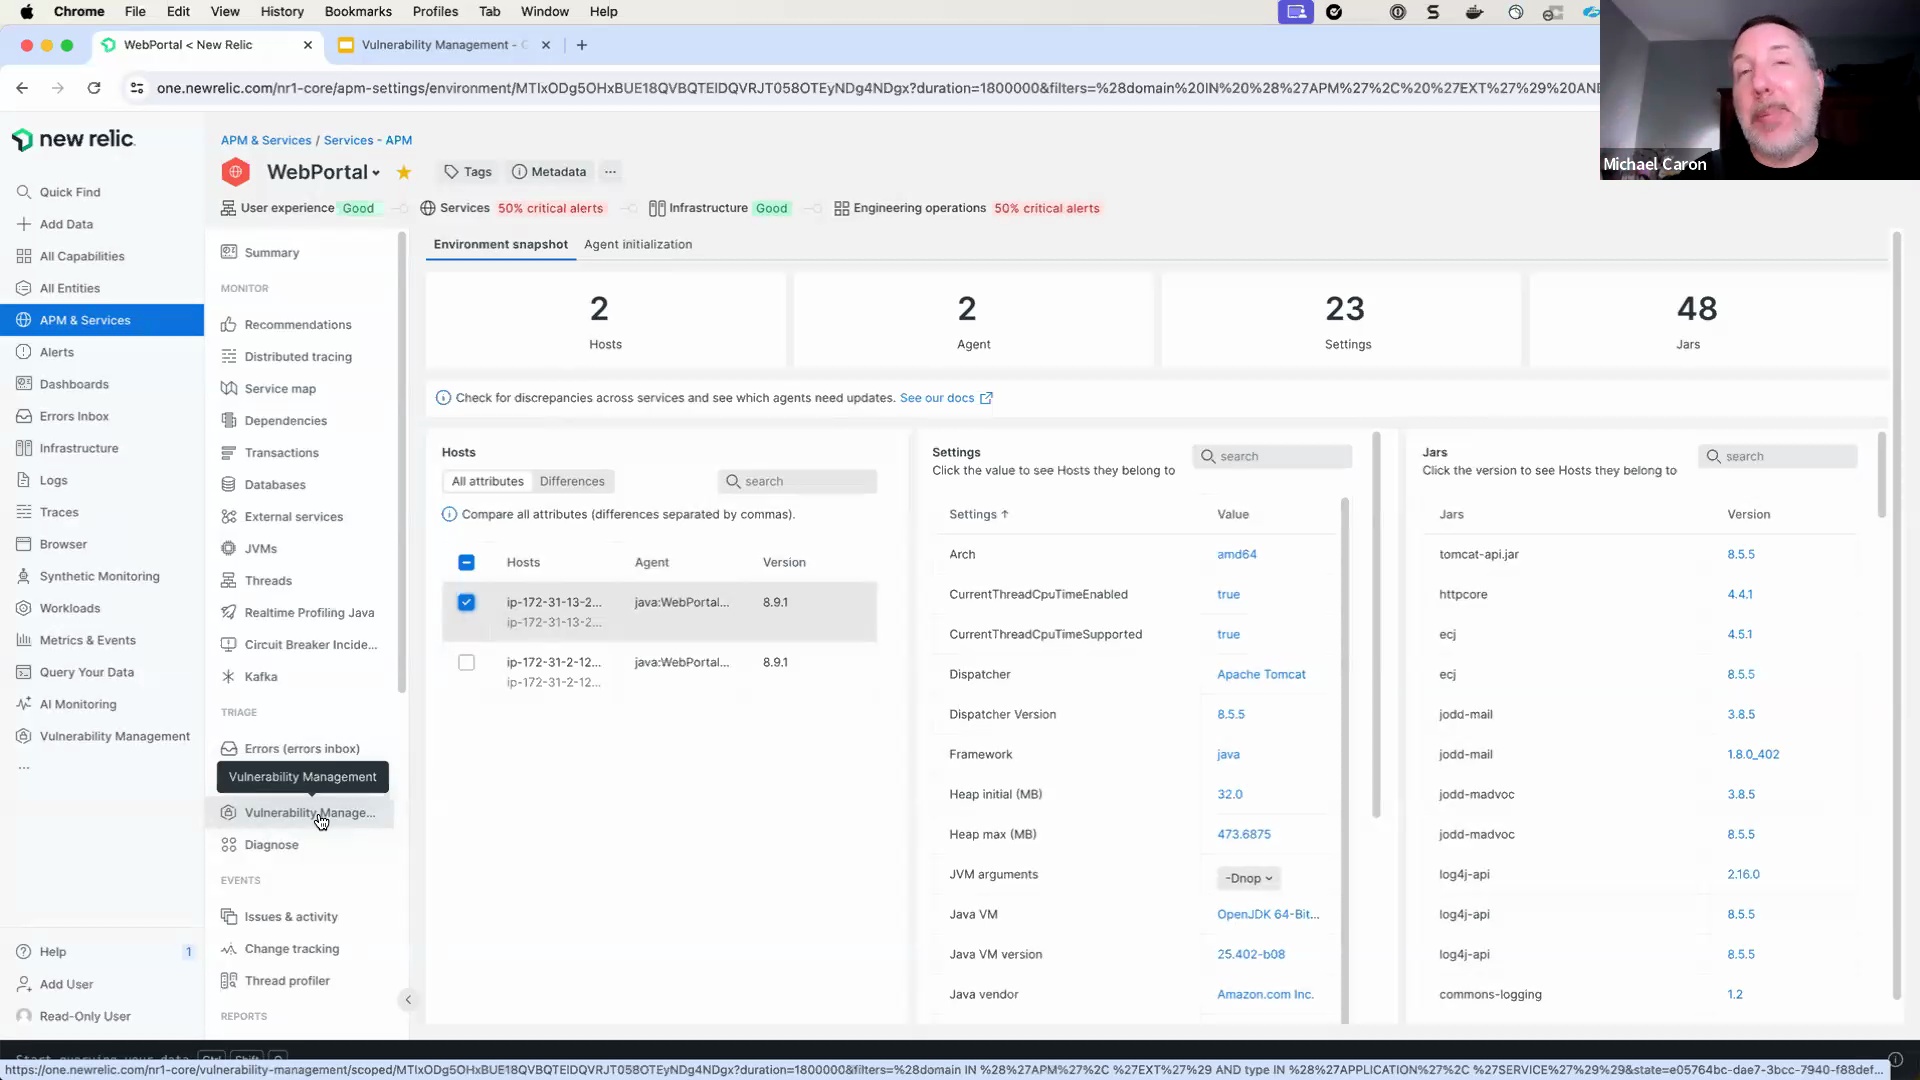
Task: Click inside Hosts search field
Action: (797, 481)
